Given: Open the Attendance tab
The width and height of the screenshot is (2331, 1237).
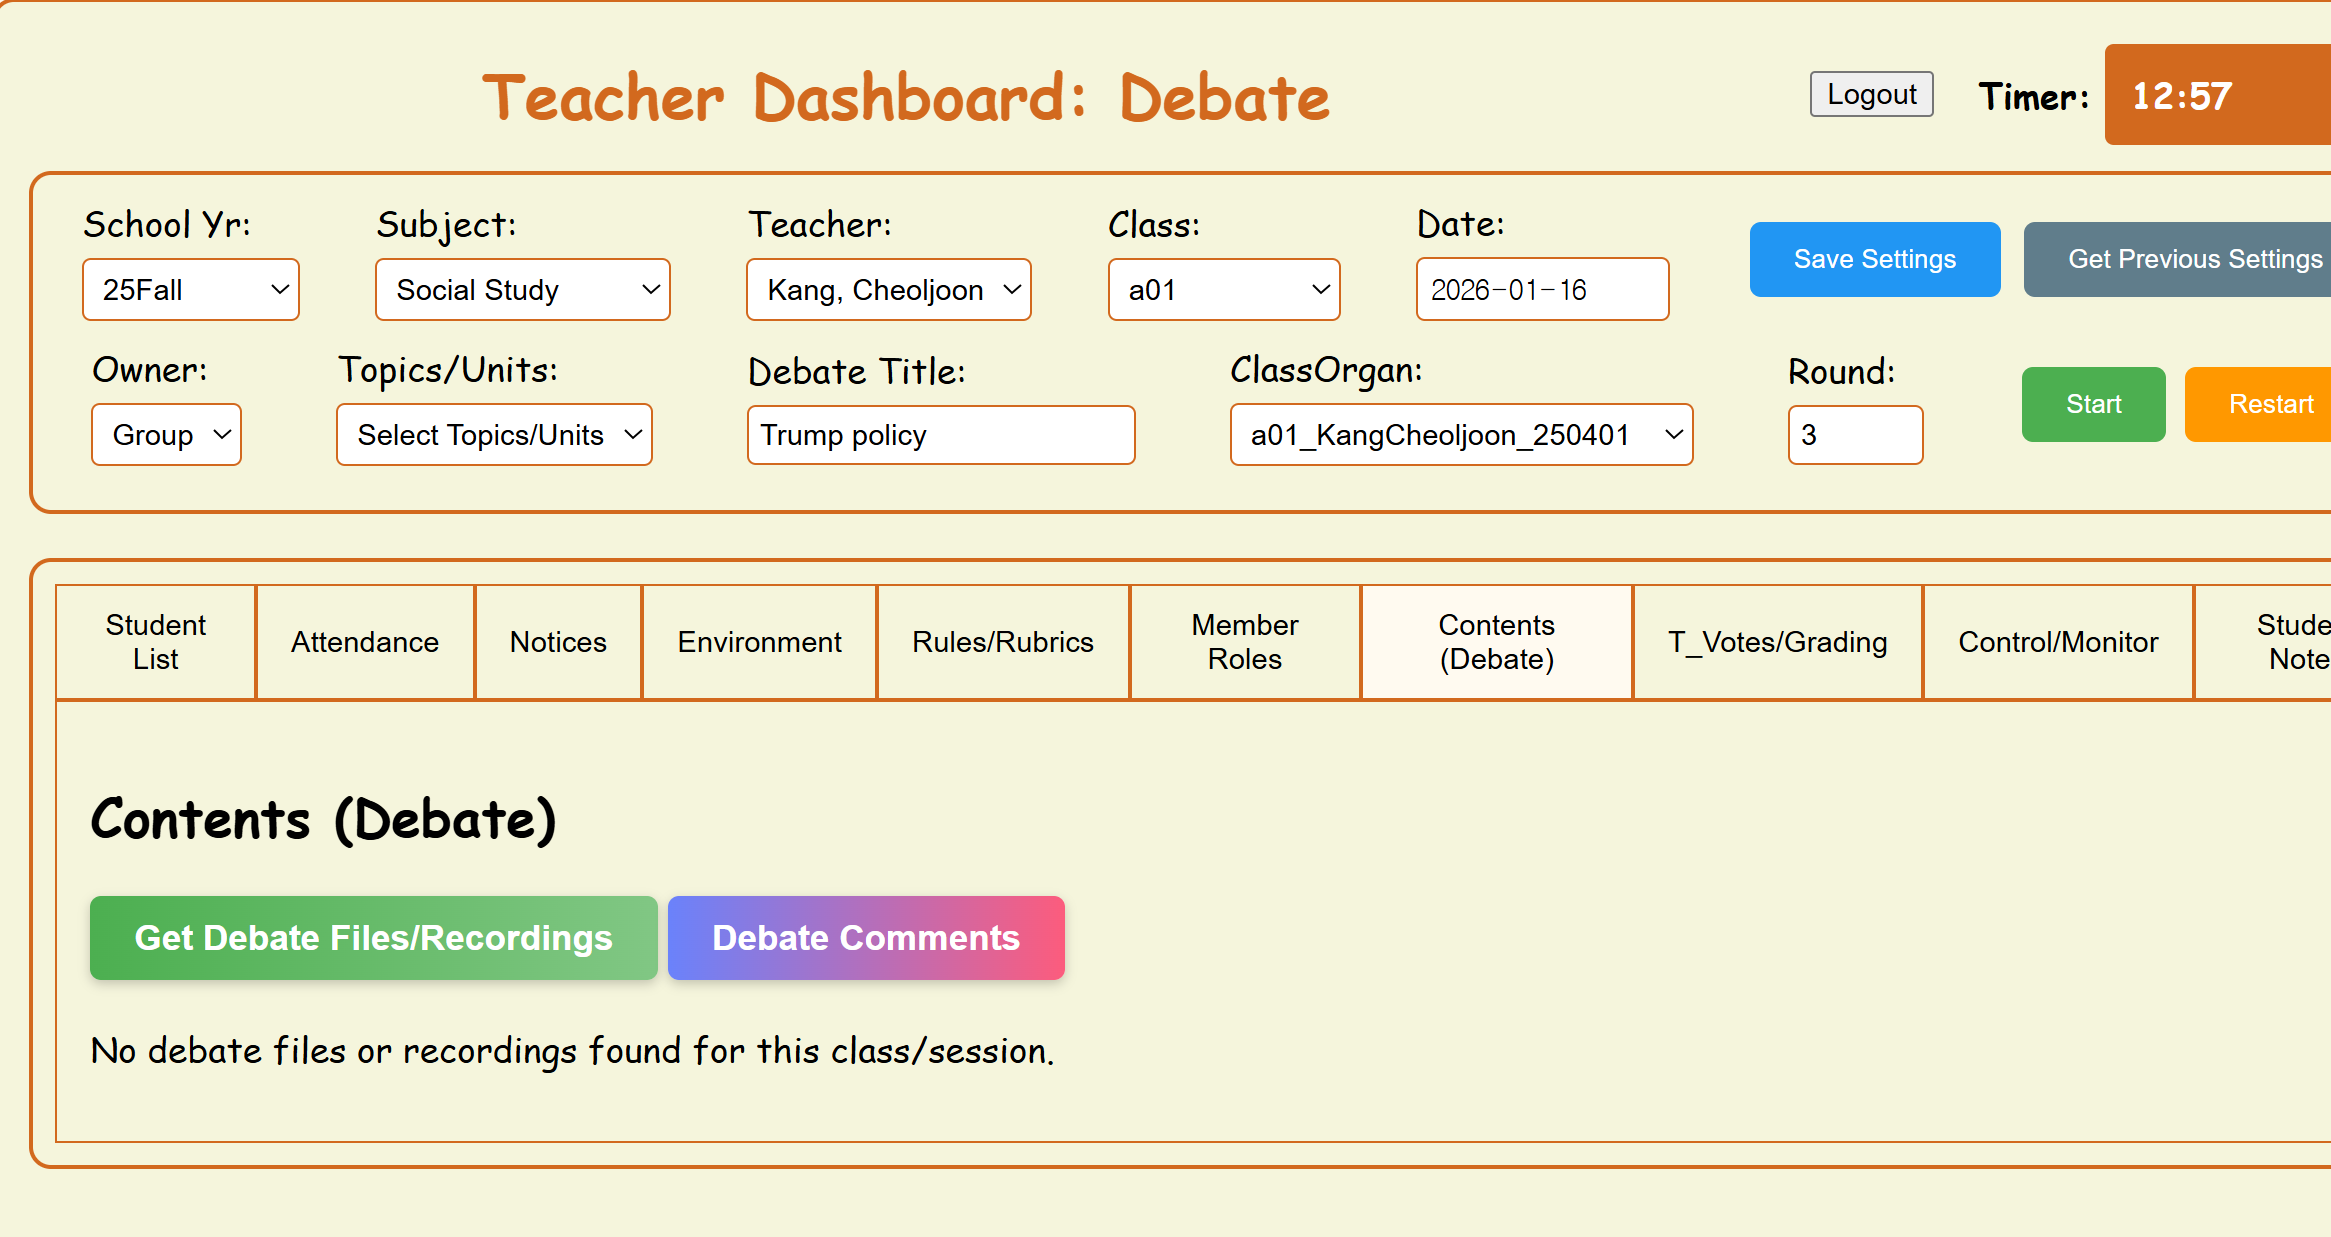Looking at the screenshot, I should (365, 642).
